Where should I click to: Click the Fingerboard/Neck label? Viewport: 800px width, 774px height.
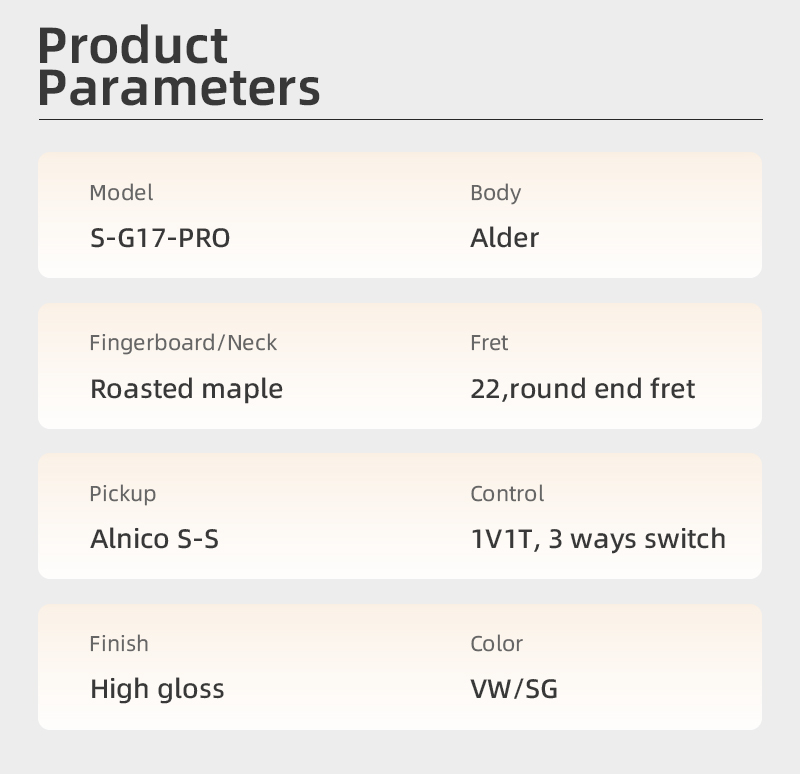pyautogui.click(x=183, y=343)
